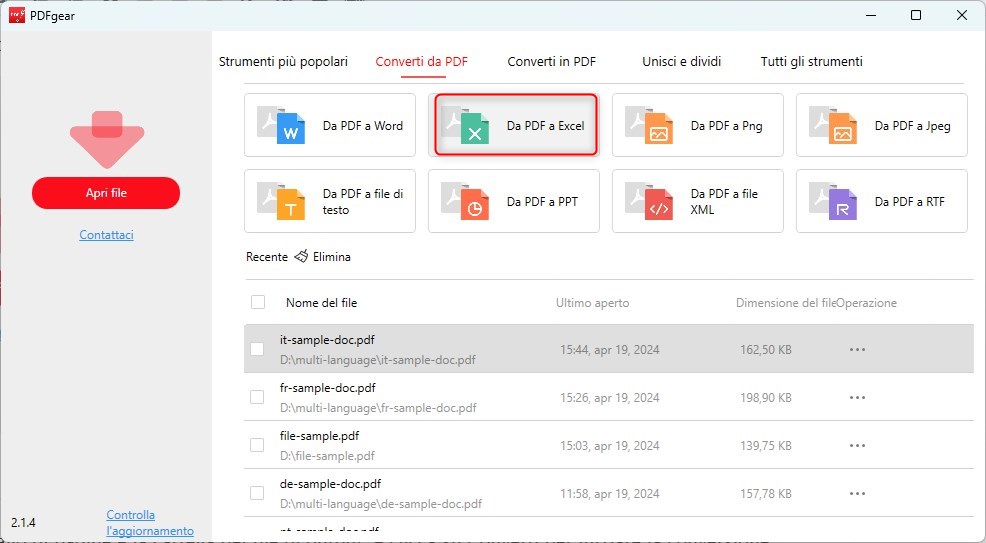Click file size 162,50 KB

(765, 349)
